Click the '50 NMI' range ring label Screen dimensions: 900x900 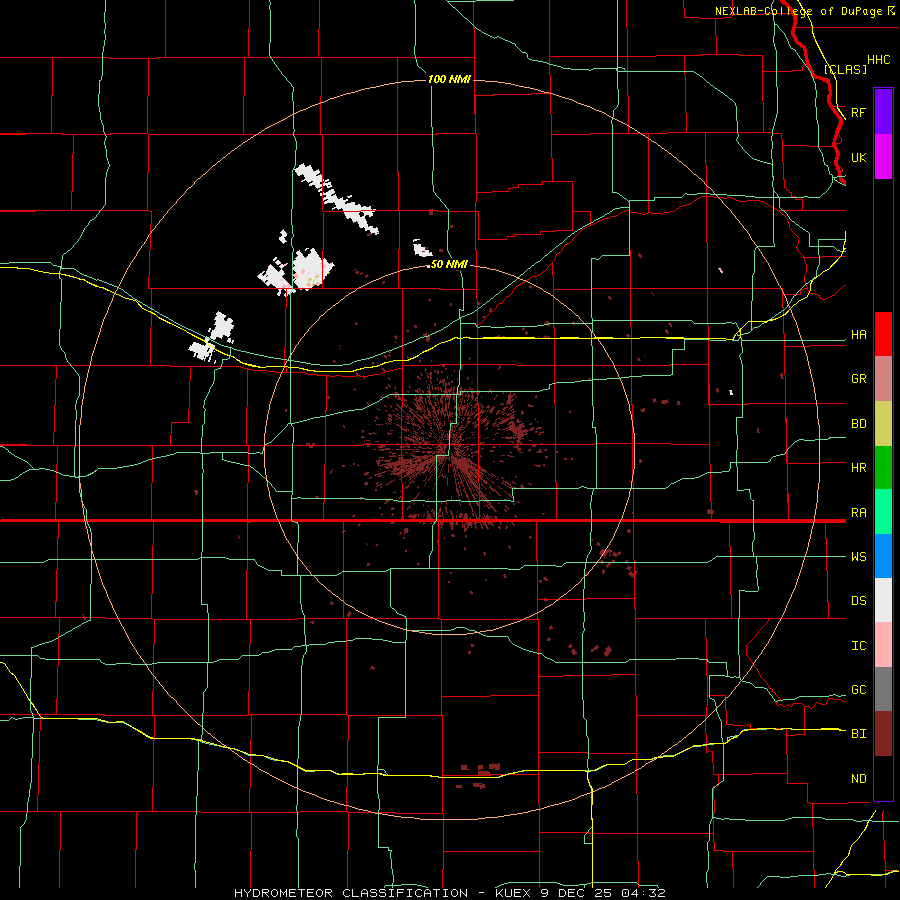[449, 264]
